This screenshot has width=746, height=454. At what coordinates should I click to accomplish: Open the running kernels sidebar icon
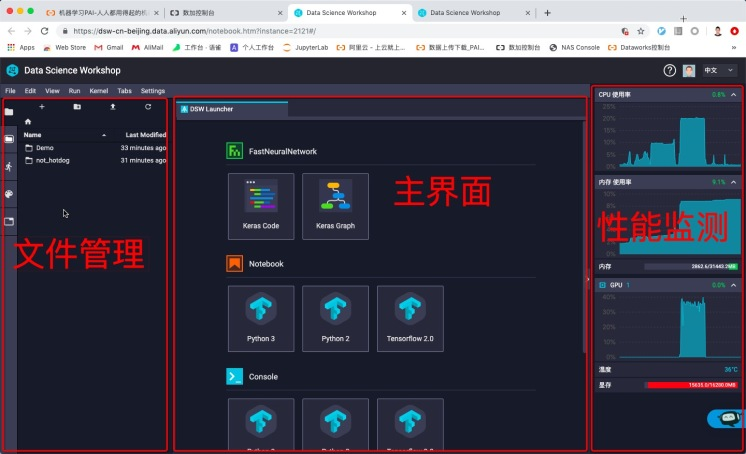click(9, 167)
